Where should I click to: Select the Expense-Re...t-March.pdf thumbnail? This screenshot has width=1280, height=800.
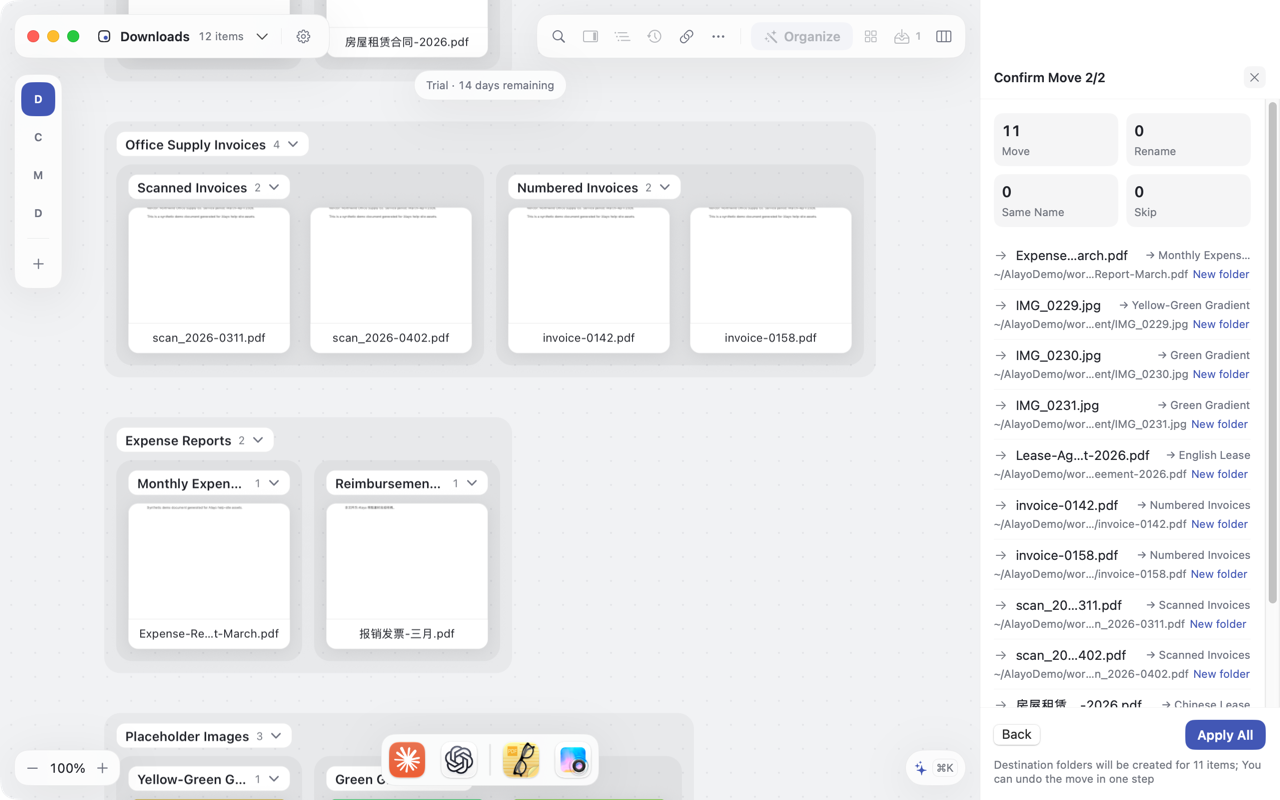(209, 576)
